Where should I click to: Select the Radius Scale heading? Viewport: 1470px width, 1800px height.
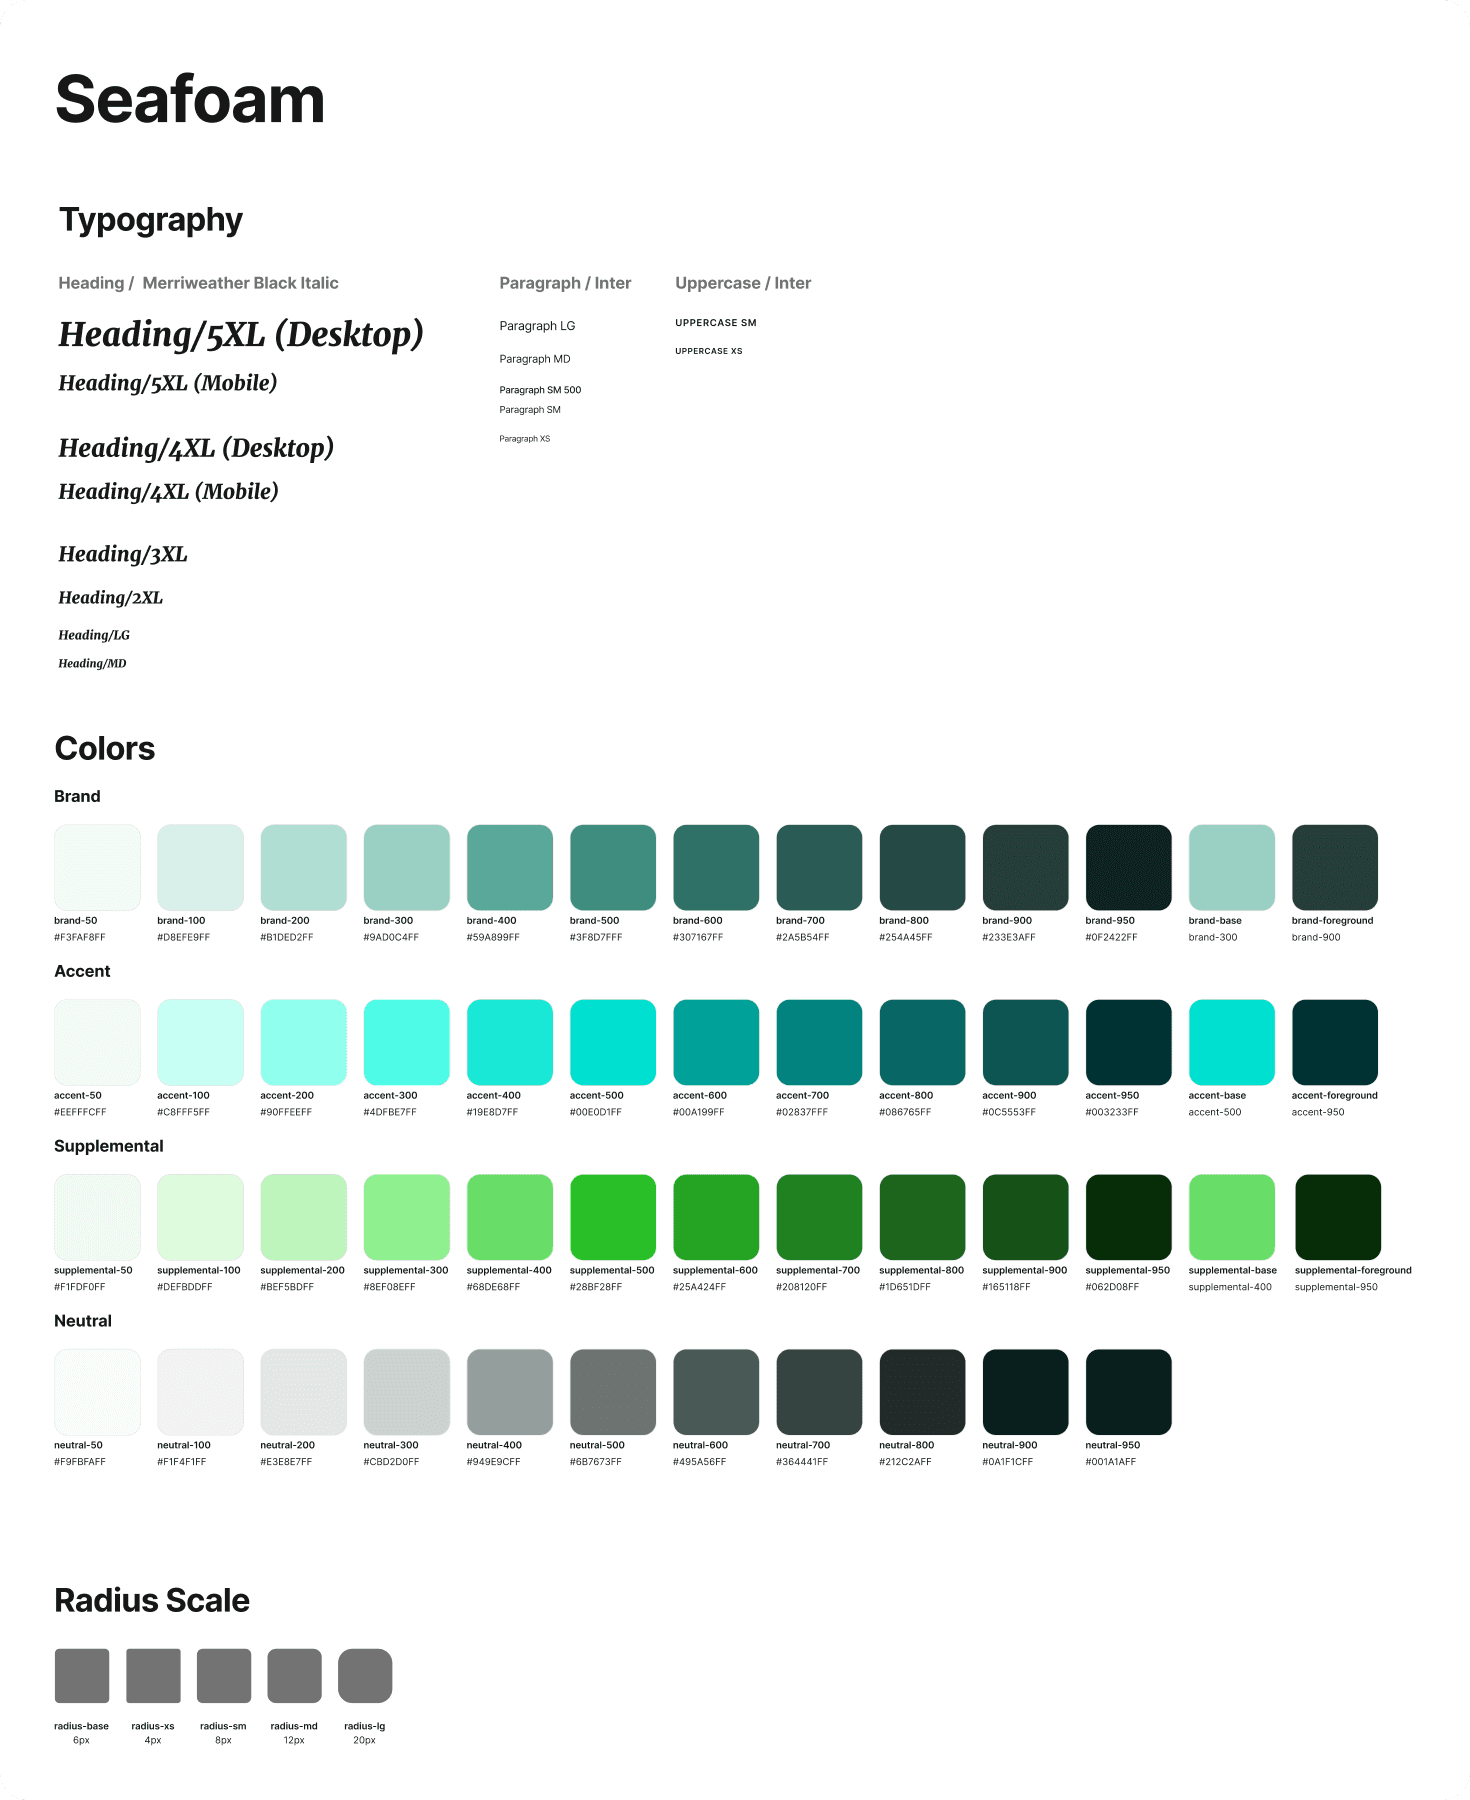[152, 1600]
